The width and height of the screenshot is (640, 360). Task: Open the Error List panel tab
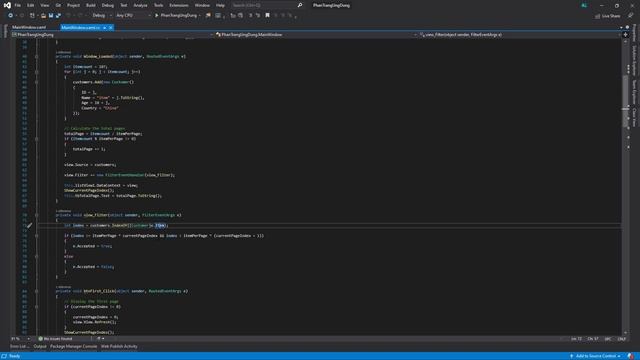tap(19, 347)
